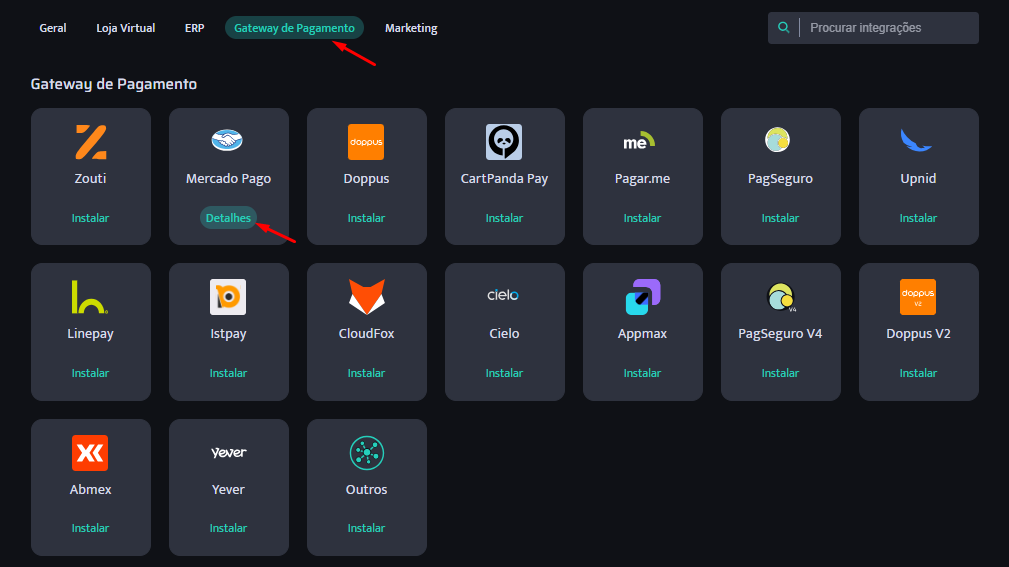Select the ERP tab
1009x567 pixels.
click(194, 28)
